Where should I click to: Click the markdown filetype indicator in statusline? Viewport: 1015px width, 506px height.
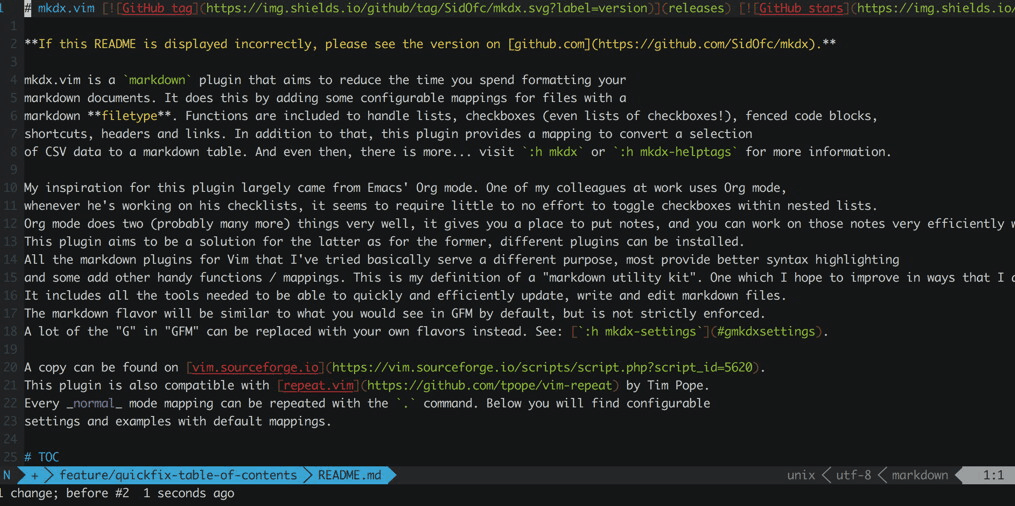(x=920, y=476)
